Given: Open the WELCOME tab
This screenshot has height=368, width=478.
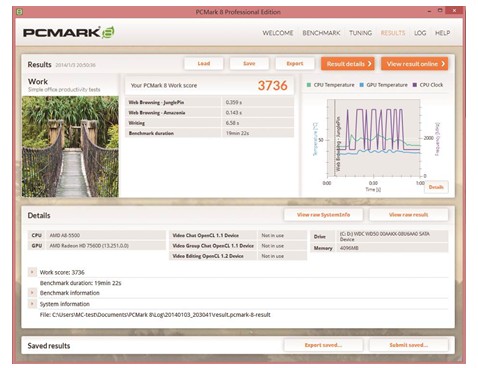Looking at the screenshot, I should click(x=278, y=33).
